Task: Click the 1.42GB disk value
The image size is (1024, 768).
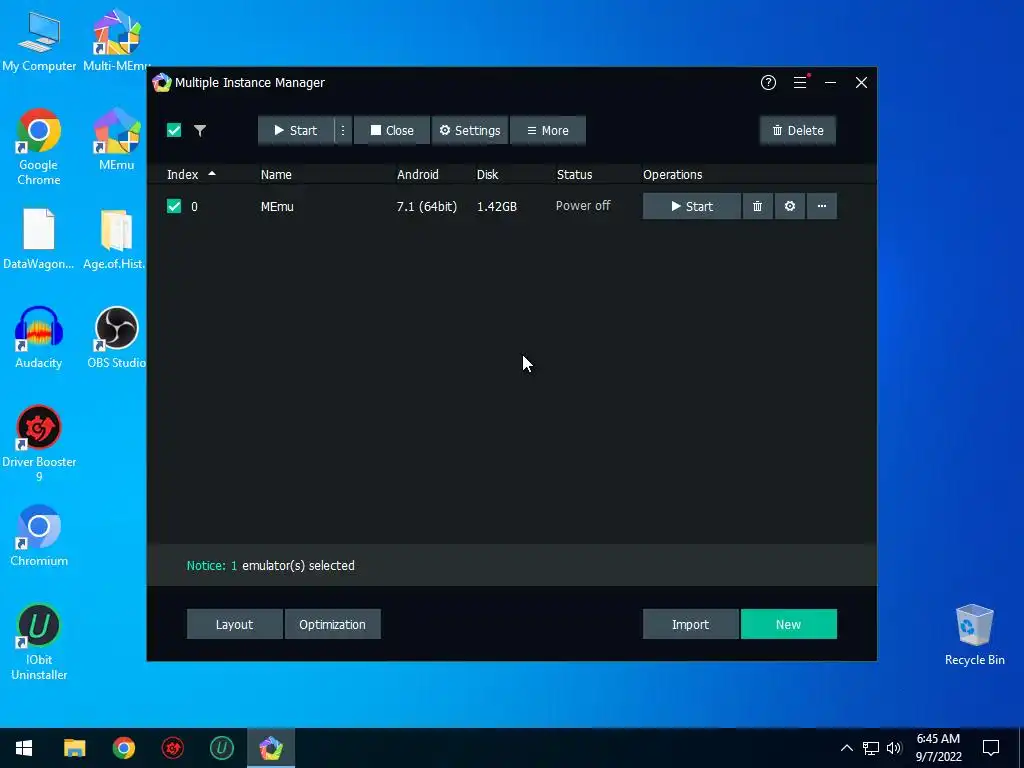Action: click(496, 206)
